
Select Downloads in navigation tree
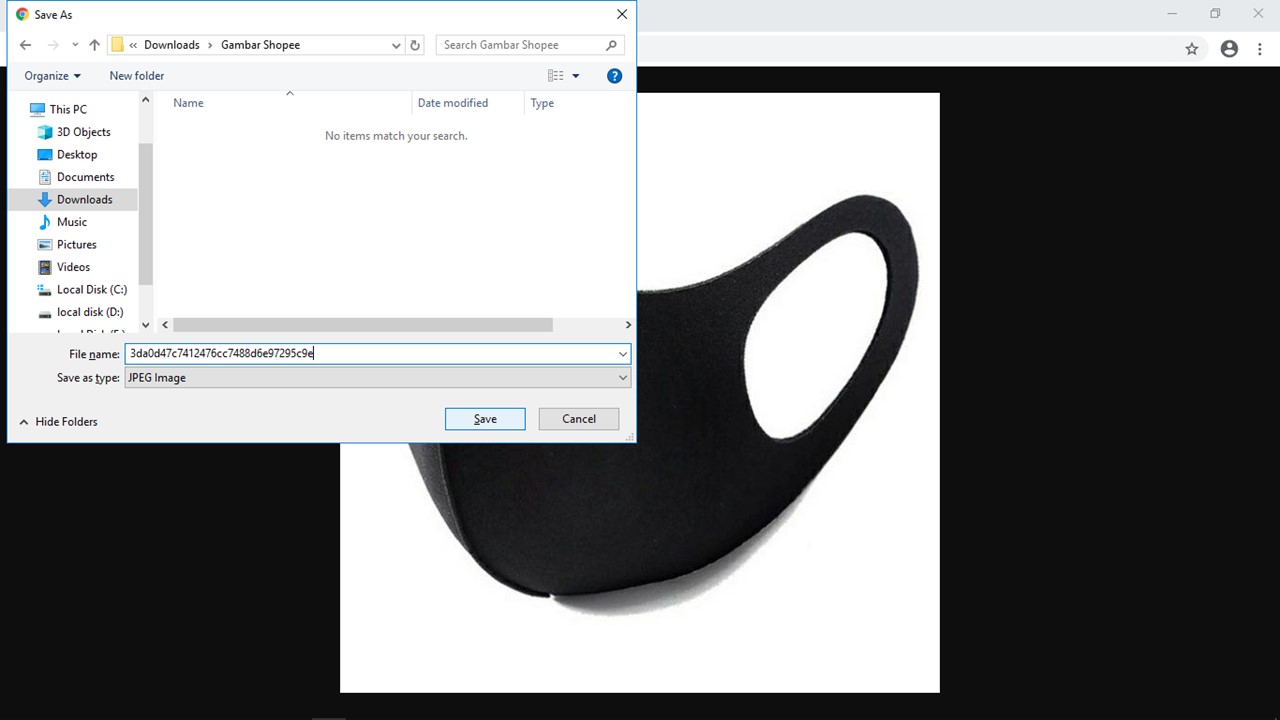click(84, 200)
